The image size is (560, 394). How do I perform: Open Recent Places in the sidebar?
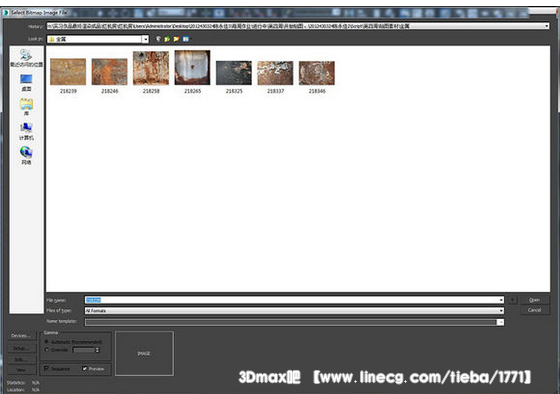click(x=26, y=58)
